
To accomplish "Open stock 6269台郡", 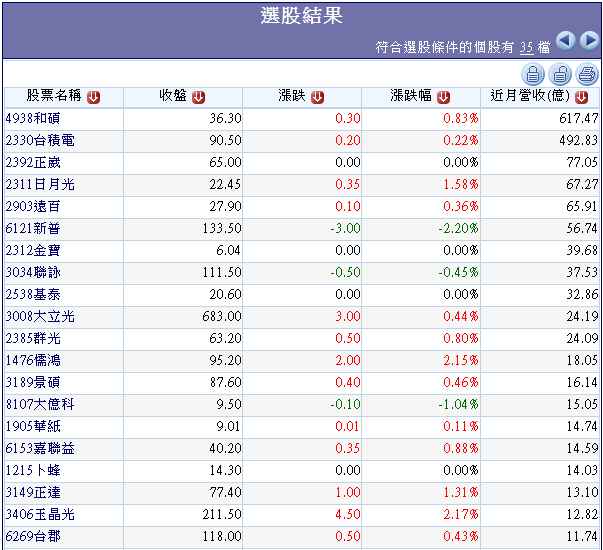I will tap(33, 536).
